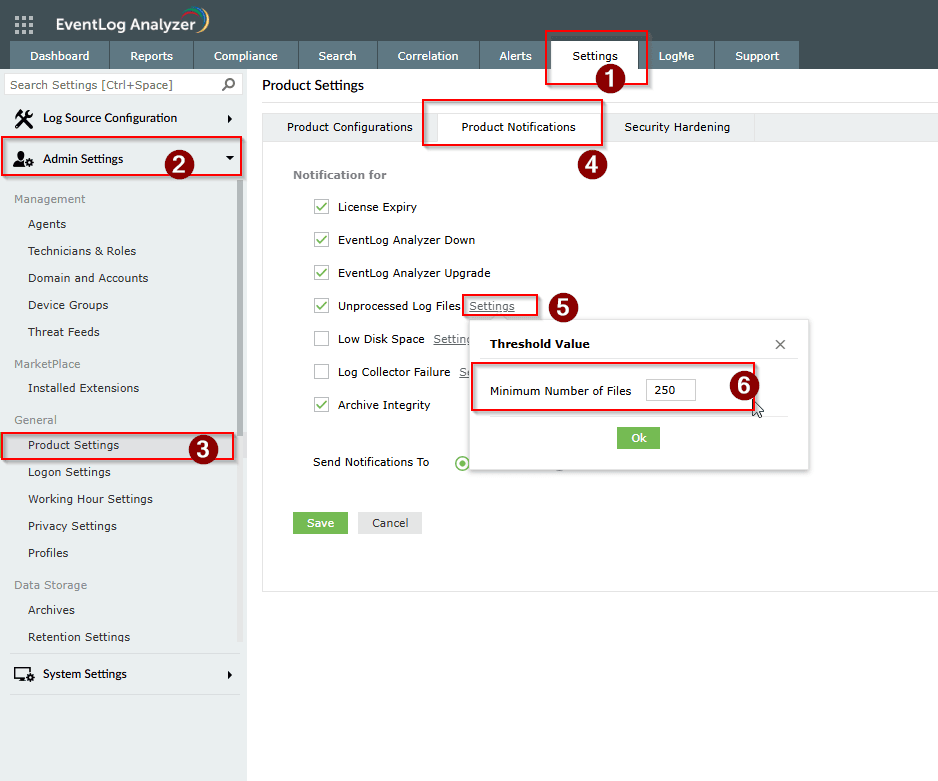Open the LogMe tab
This screenshot has width=938, height=781.
tap(676, 56)
